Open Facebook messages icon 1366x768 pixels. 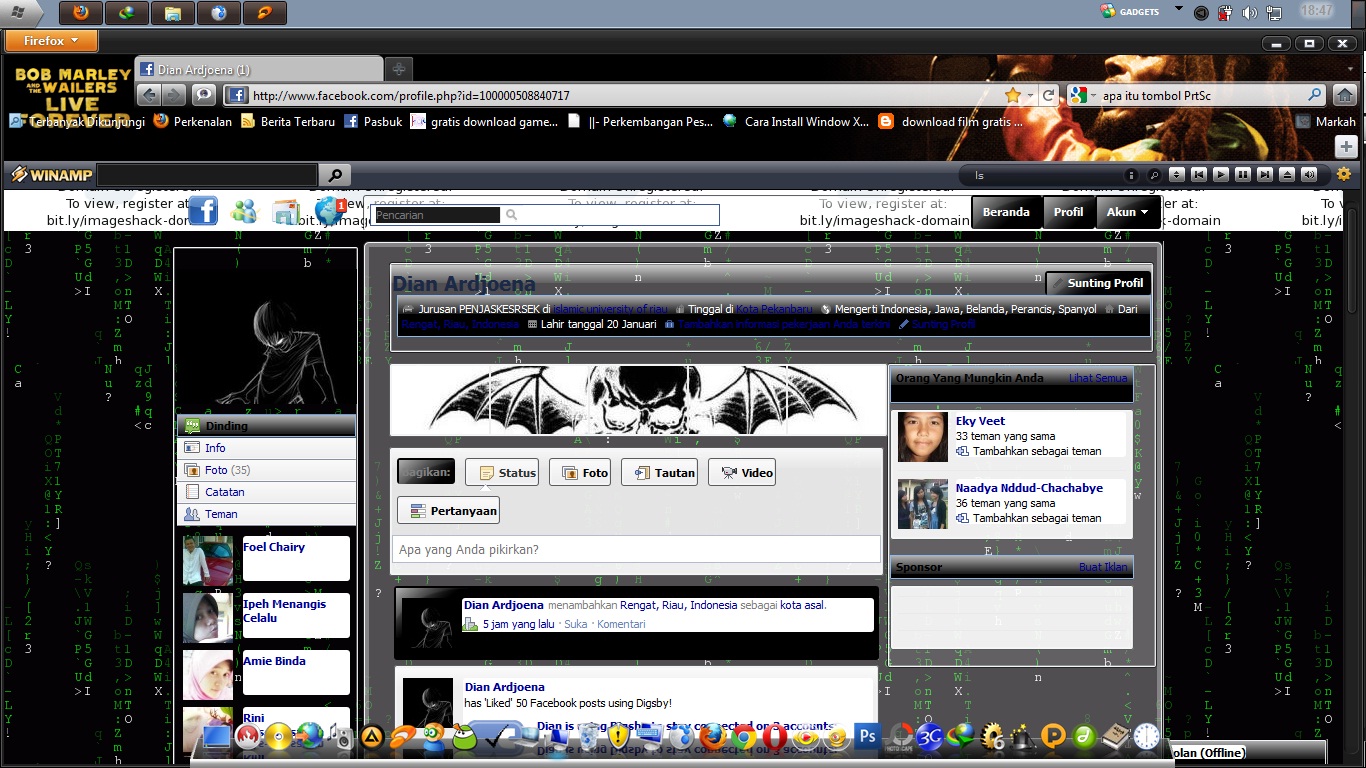[286, 211]
